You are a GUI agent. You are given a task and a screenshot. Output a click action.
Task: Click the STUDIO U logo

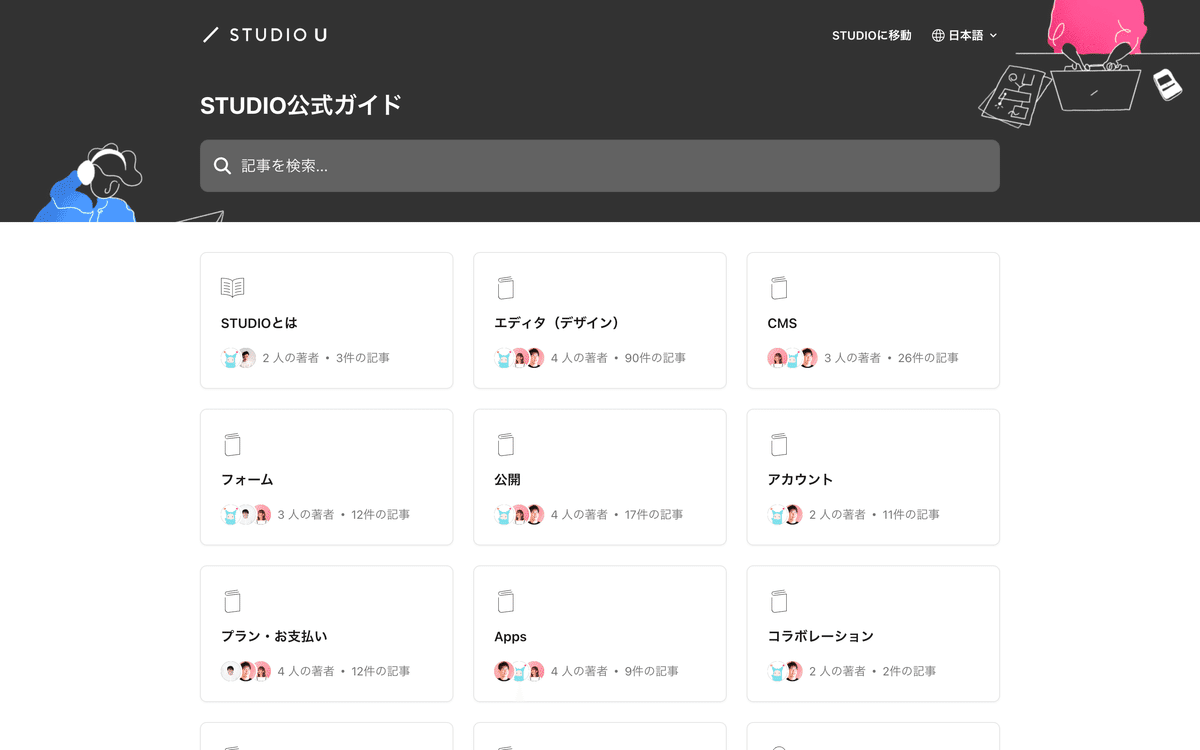264,35
